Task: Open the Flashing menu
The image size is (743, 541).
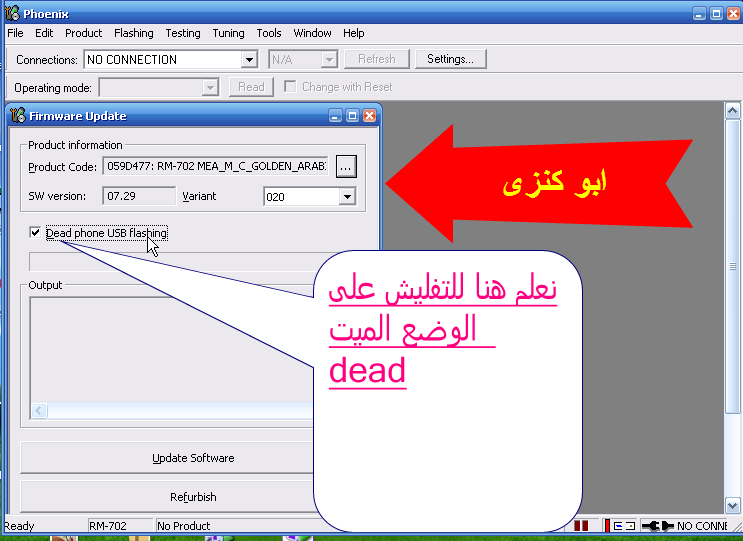Action: tap(134, 33)
